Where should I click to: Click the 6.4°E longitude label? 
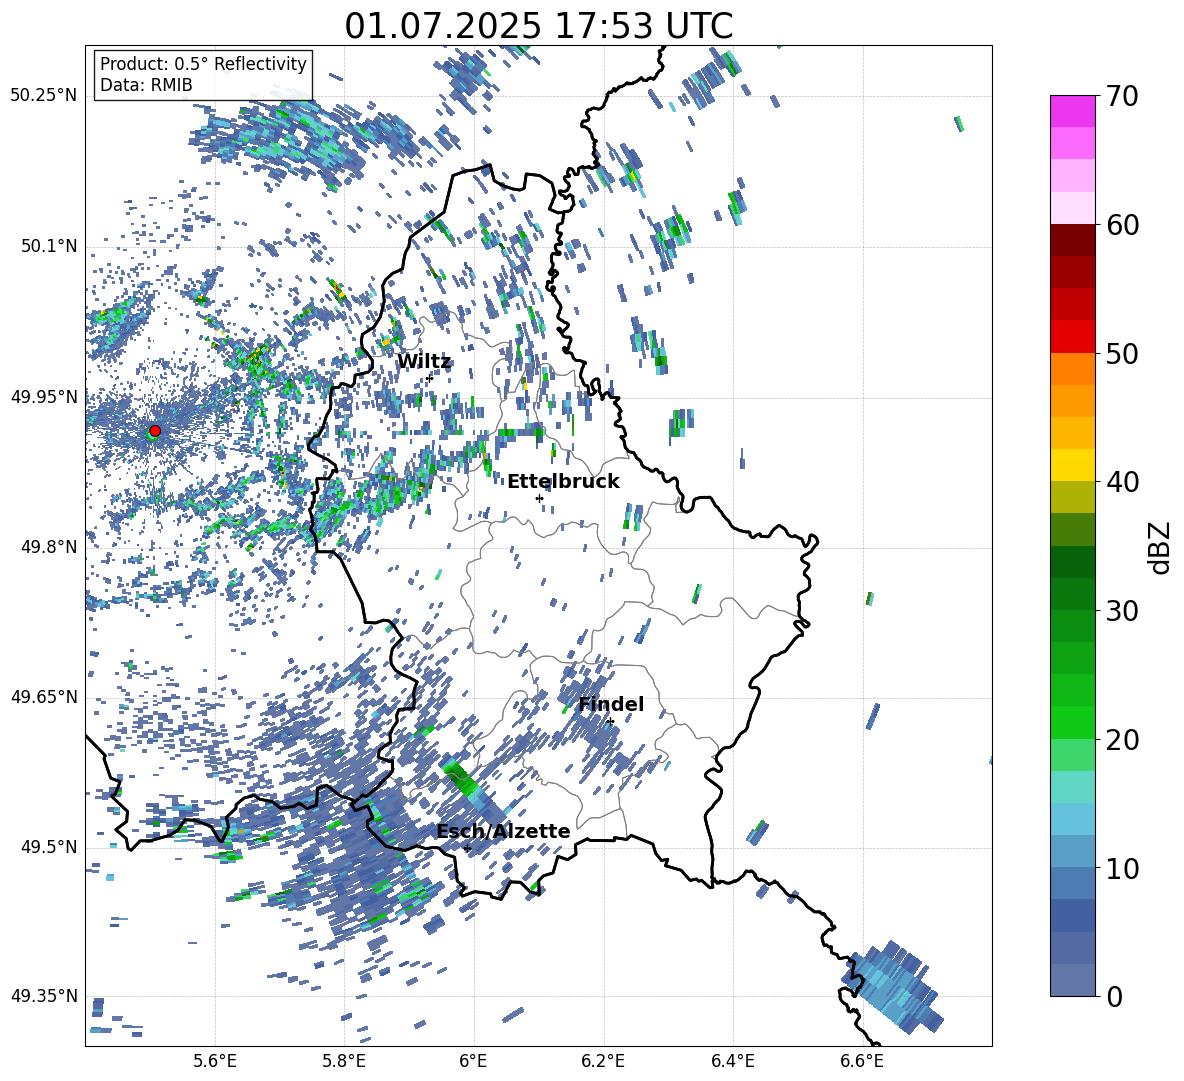pyautogui.click(x=732, y=1061)
